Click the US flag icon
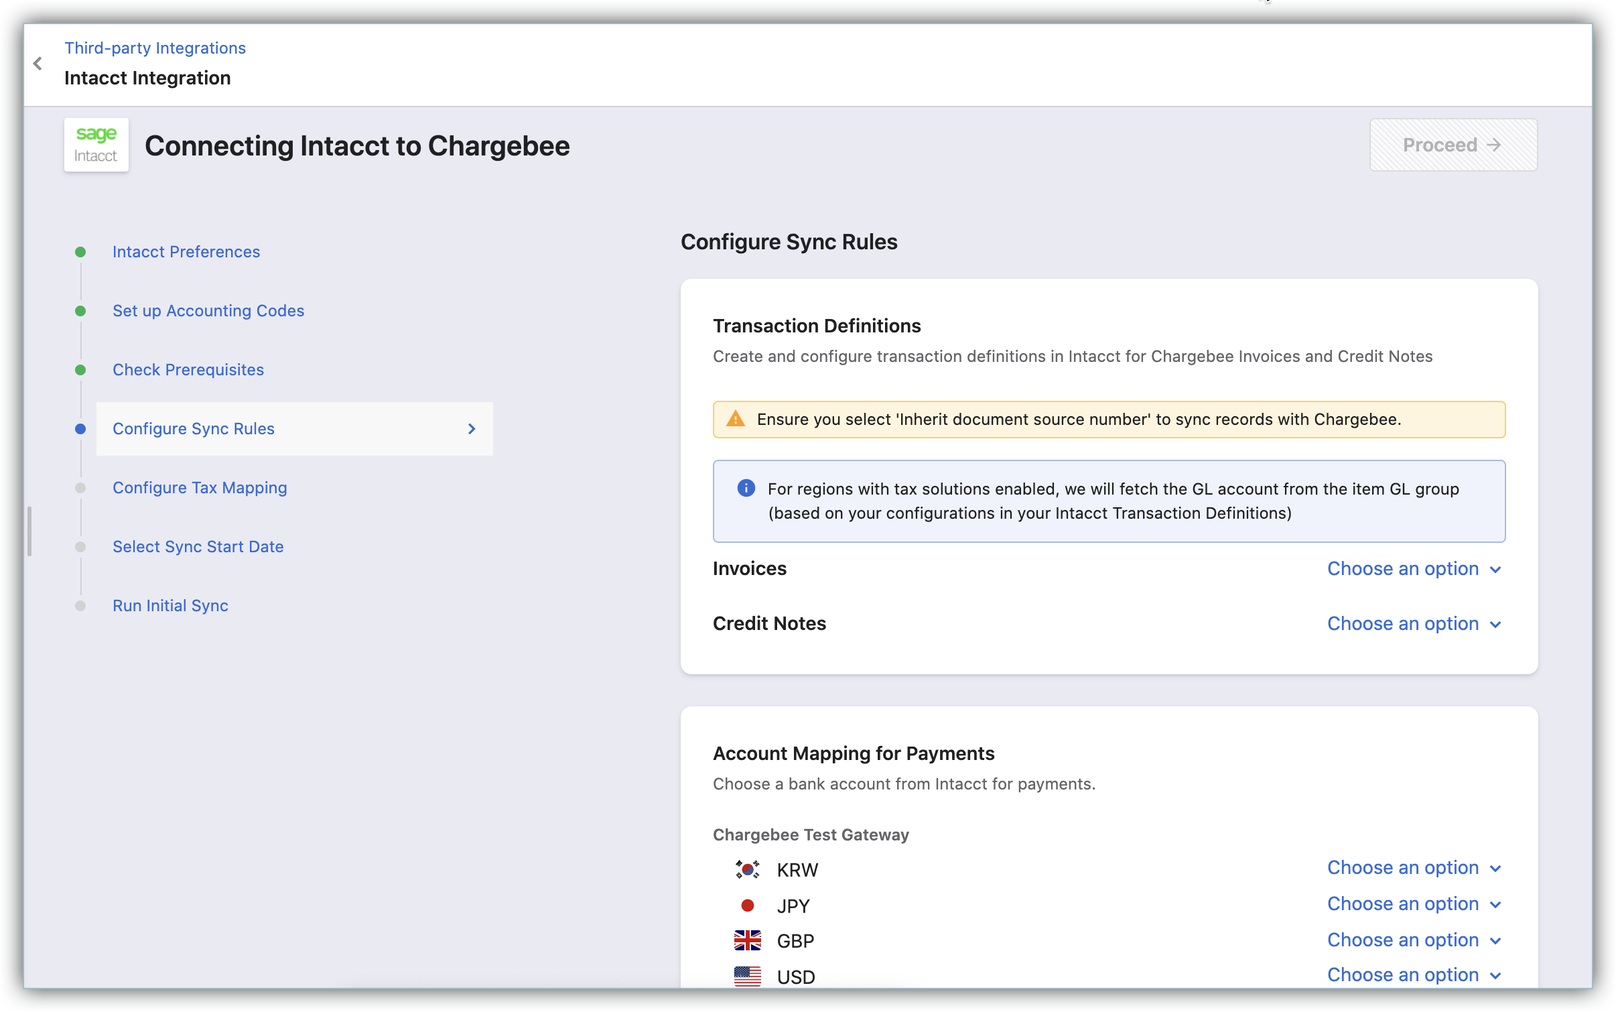The width and height of the screenshot is (1616, 1012). (x=747, y=976)
